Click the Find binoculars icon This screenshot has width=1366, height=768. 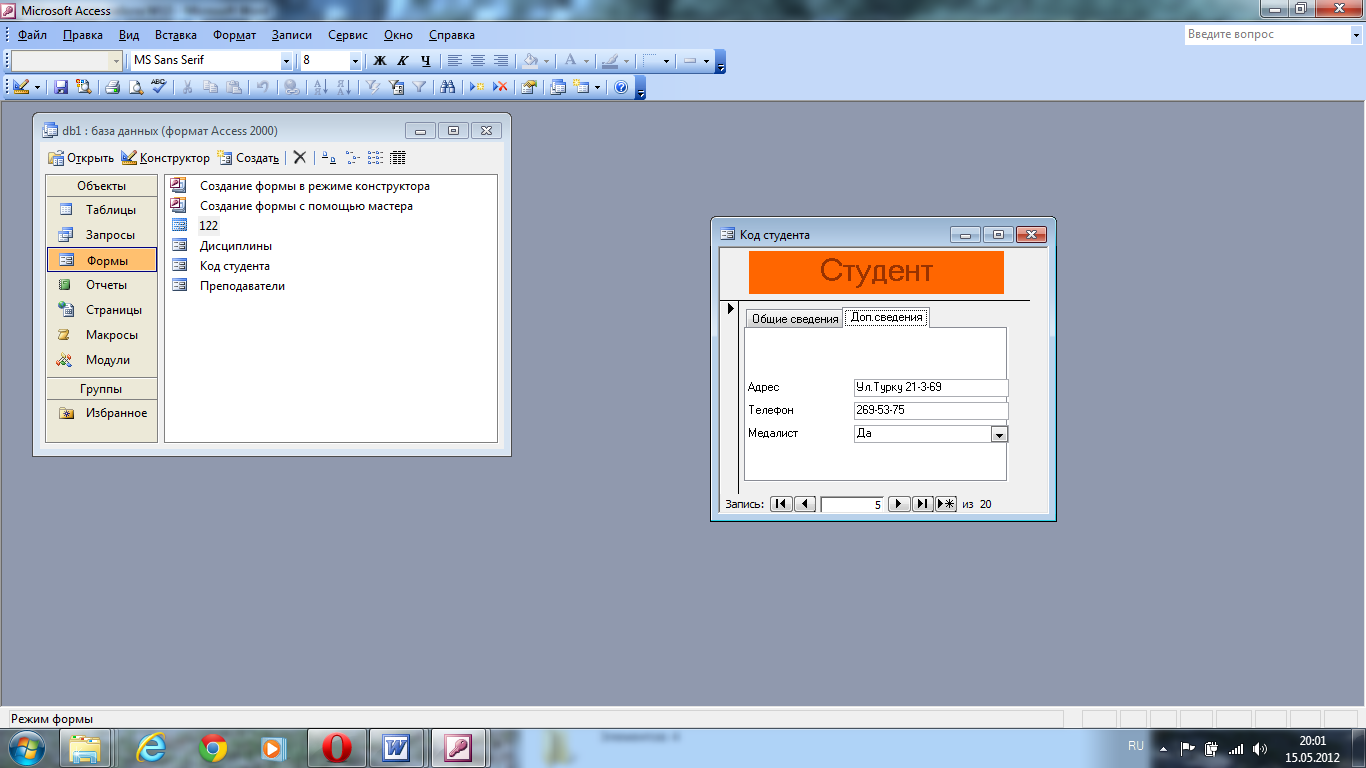[x=448, y=87]
